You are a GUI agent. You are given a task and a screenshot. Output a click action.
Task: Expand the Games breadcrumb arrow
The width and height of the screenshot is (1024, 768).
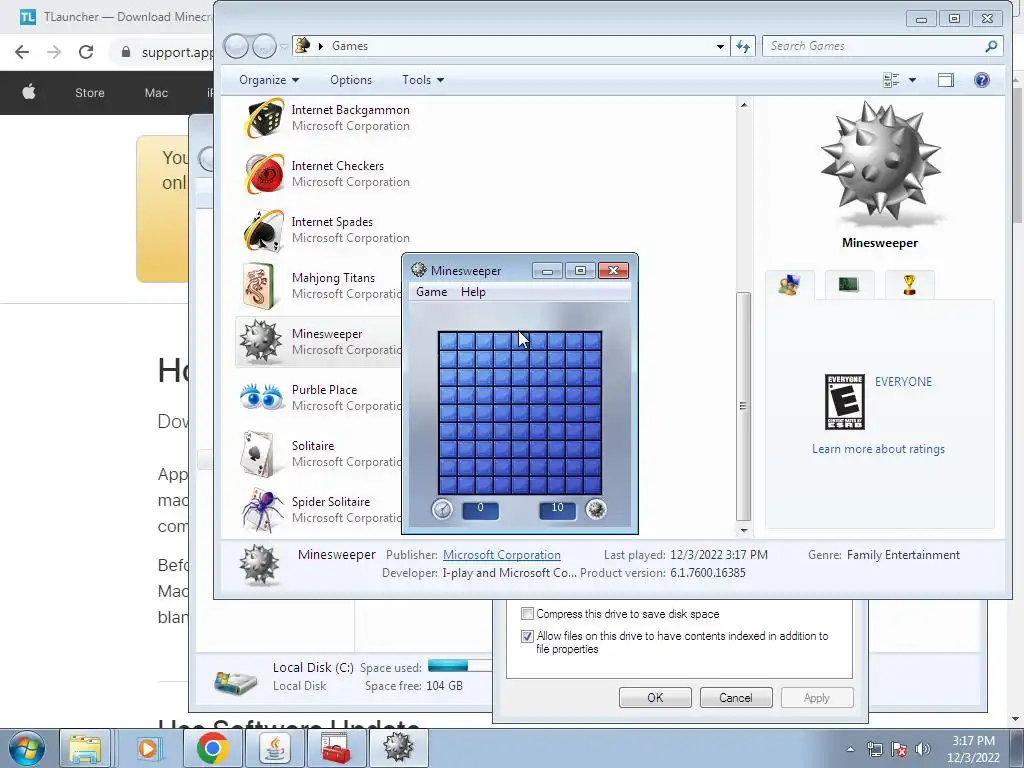[x=321, y=46]
